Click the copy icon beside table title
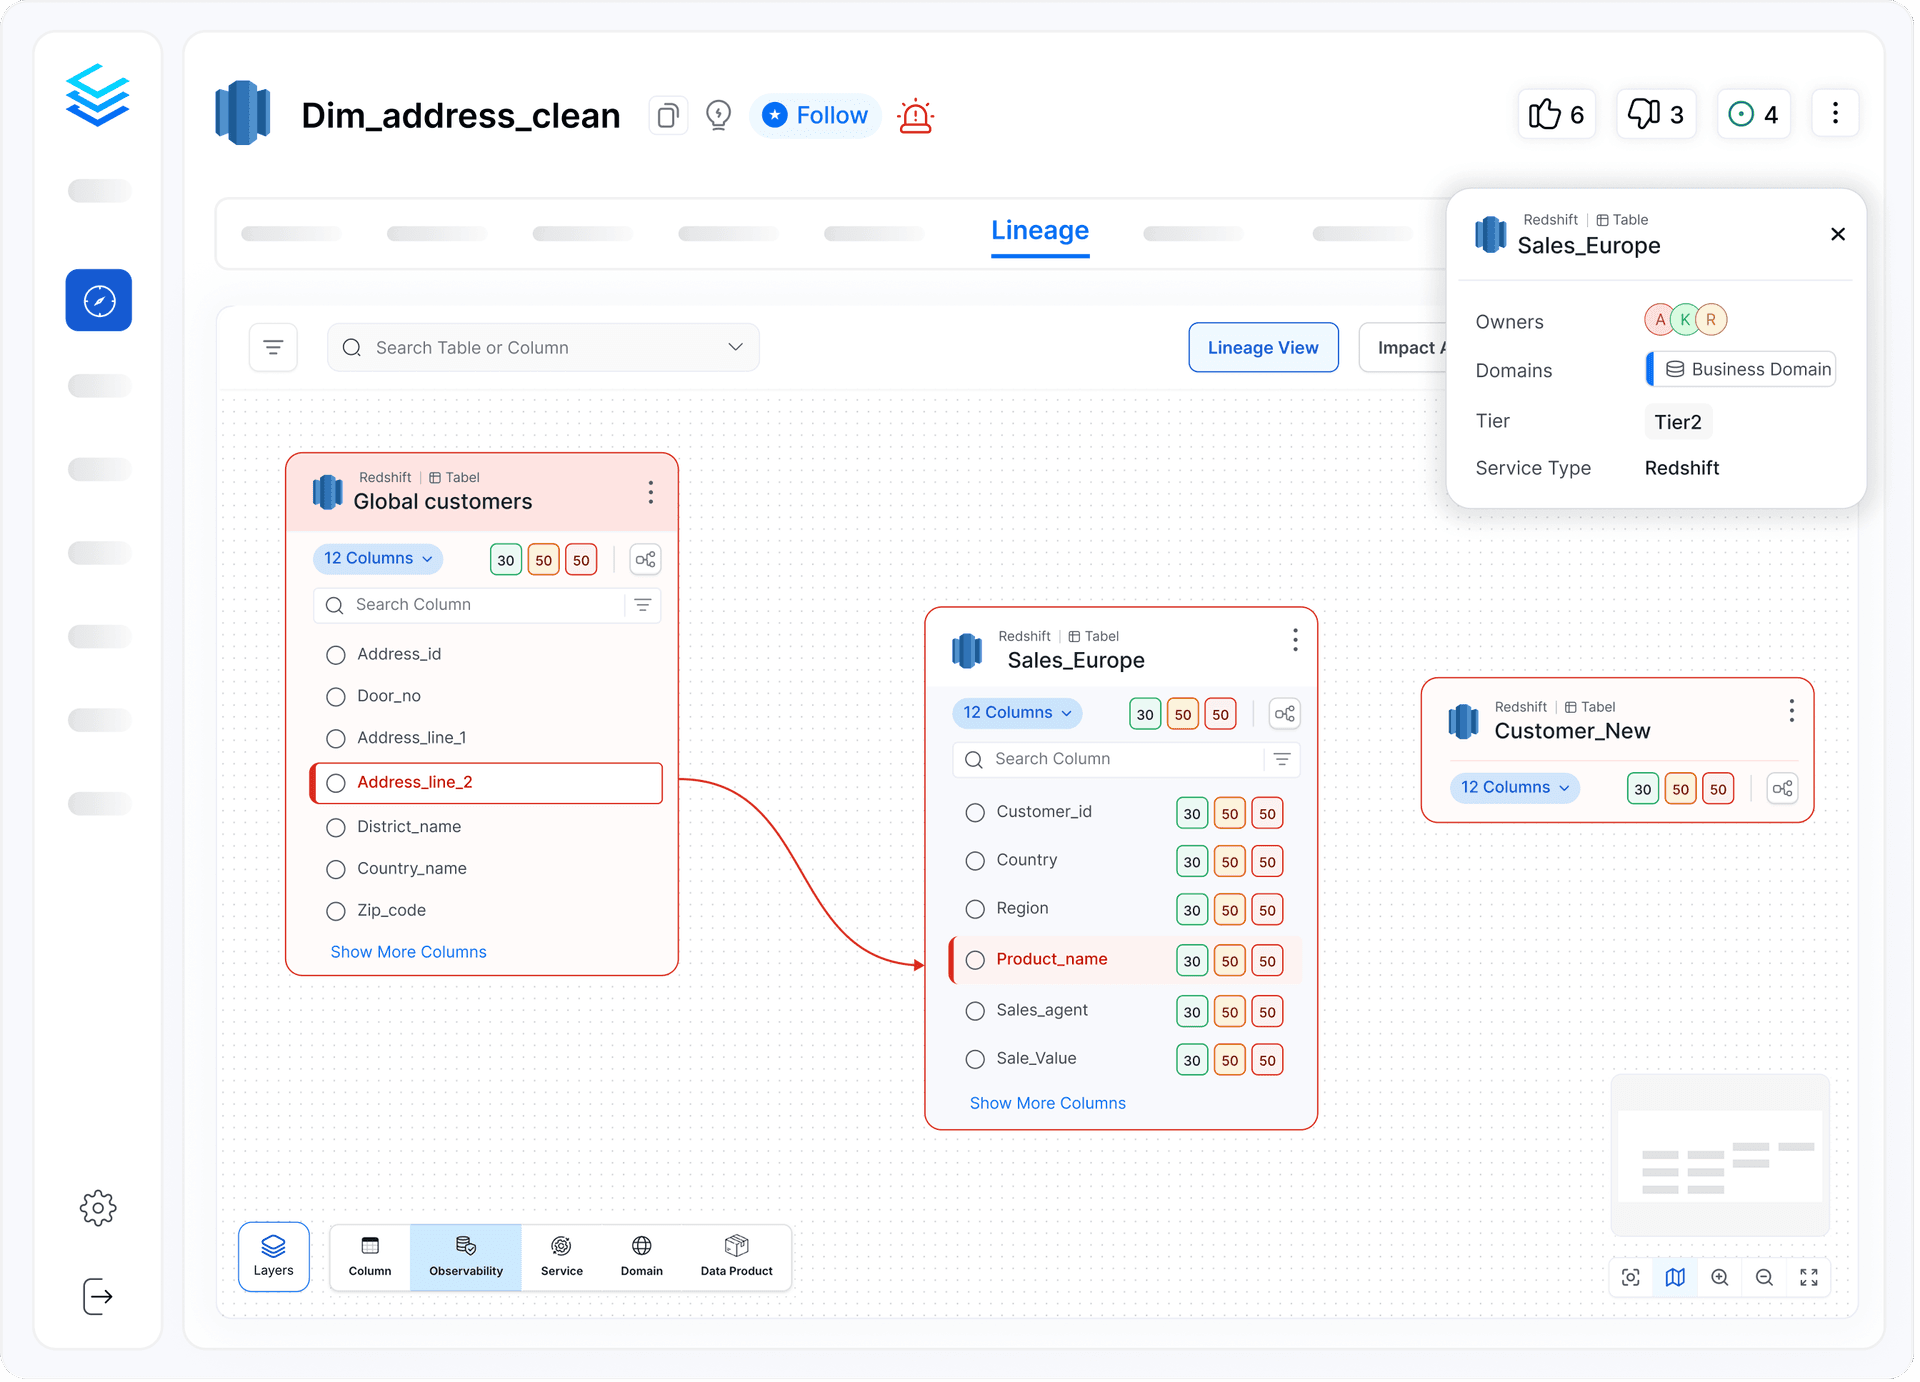This screenshot has width=1920, height=1382. click(668, 116)
